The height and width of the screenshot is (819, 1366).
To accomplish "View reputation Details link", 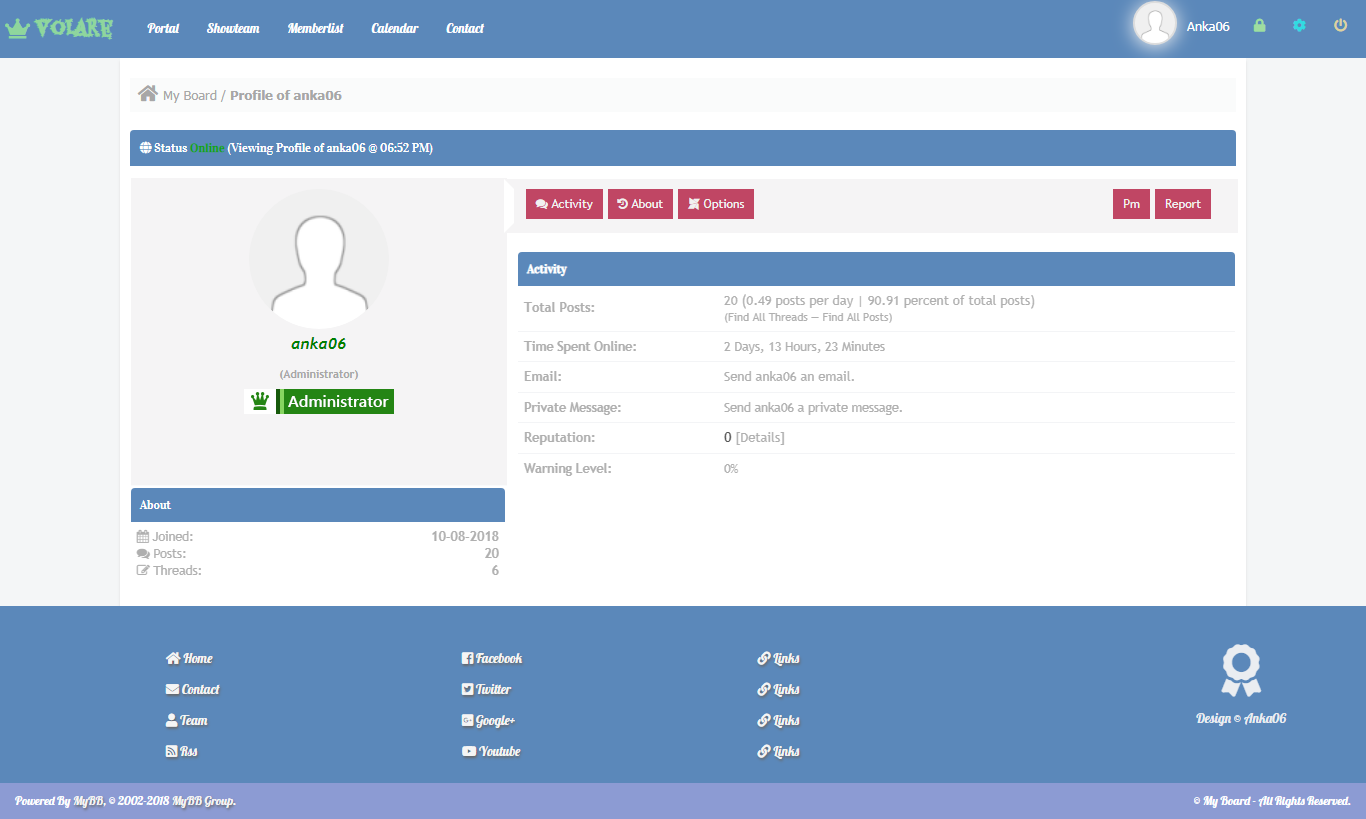I will coord(760,438).
